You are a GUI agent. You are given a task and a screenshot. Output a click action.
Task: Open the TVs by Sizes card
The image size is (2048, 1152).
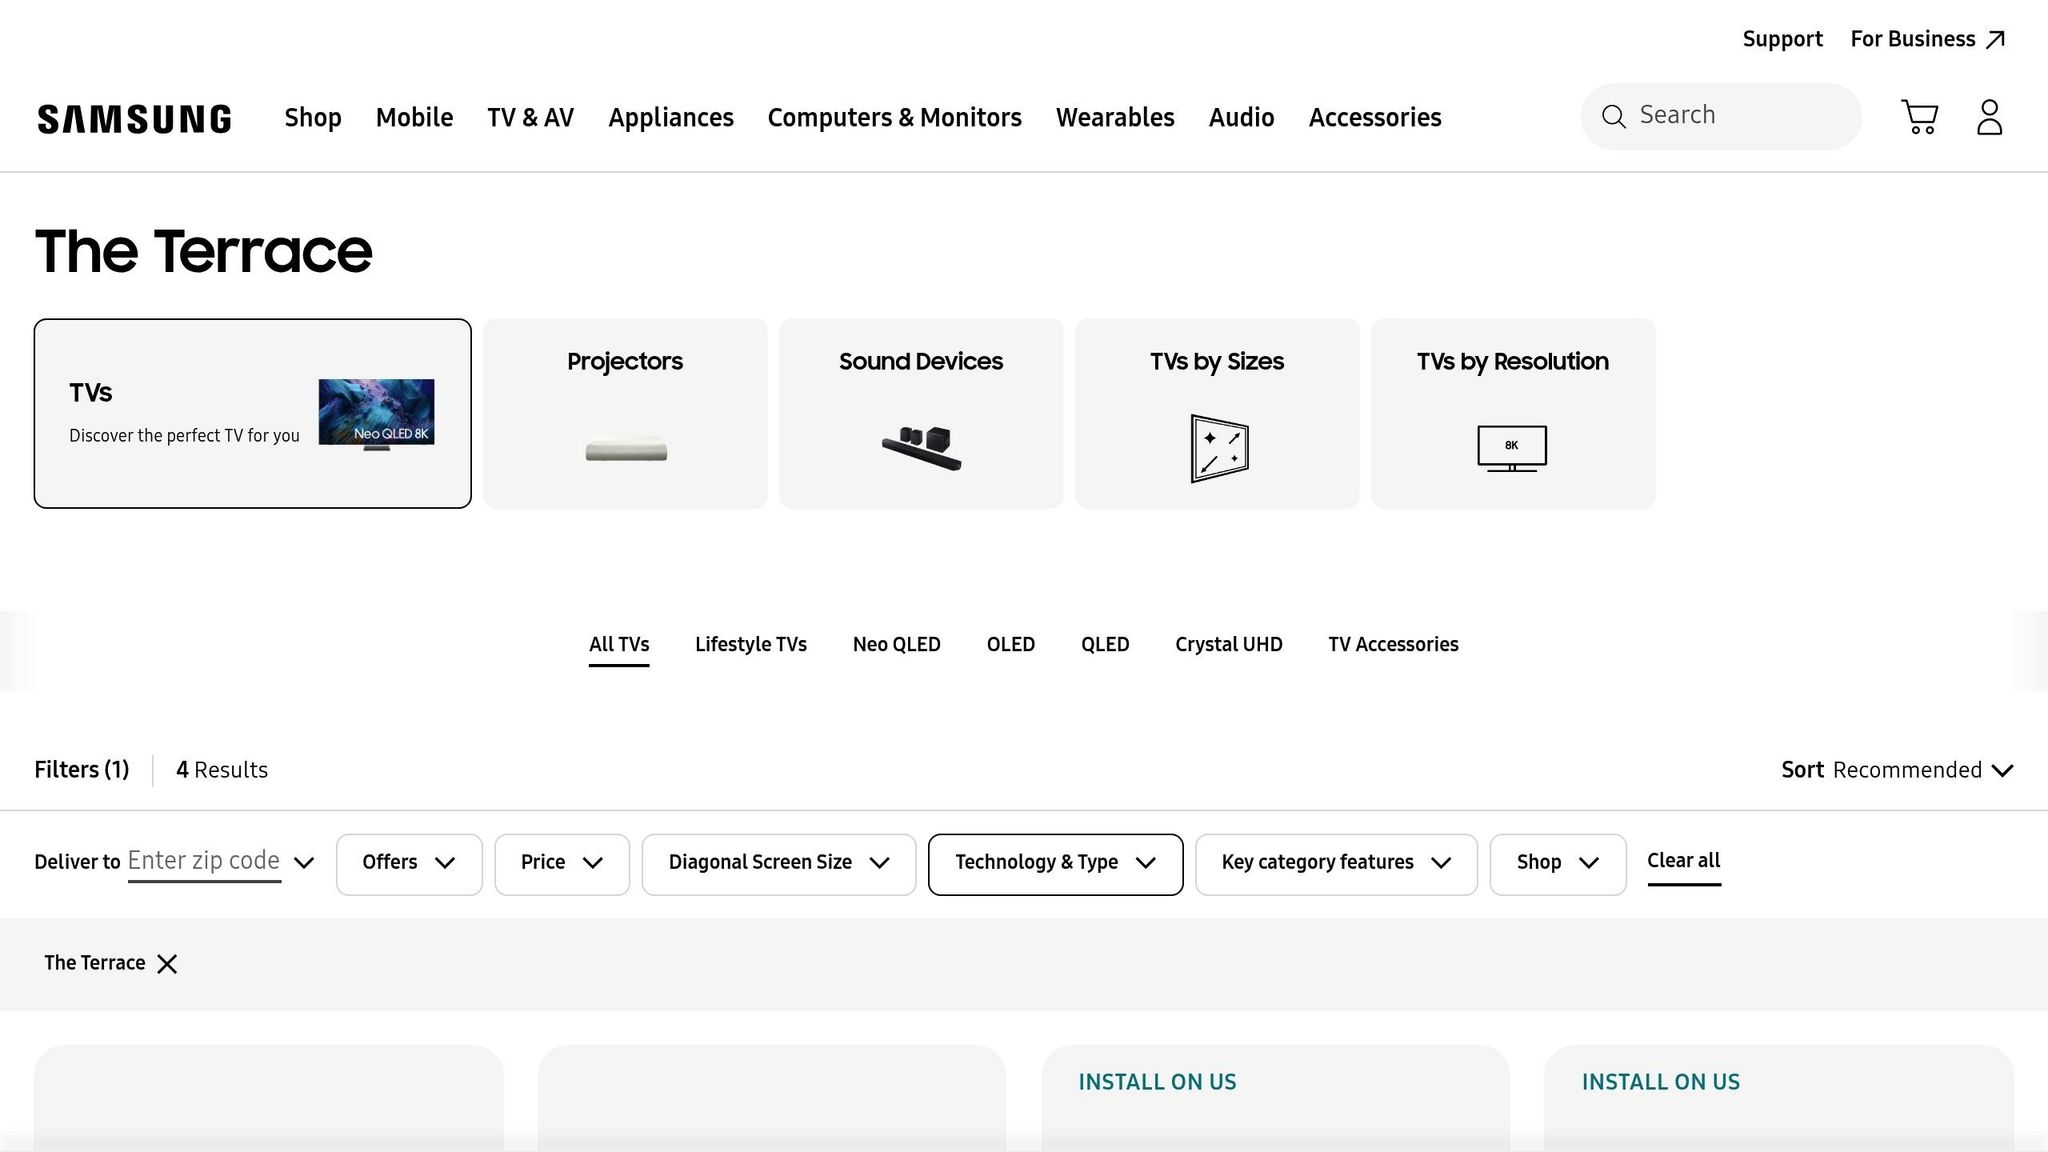tap(1217, 414)
